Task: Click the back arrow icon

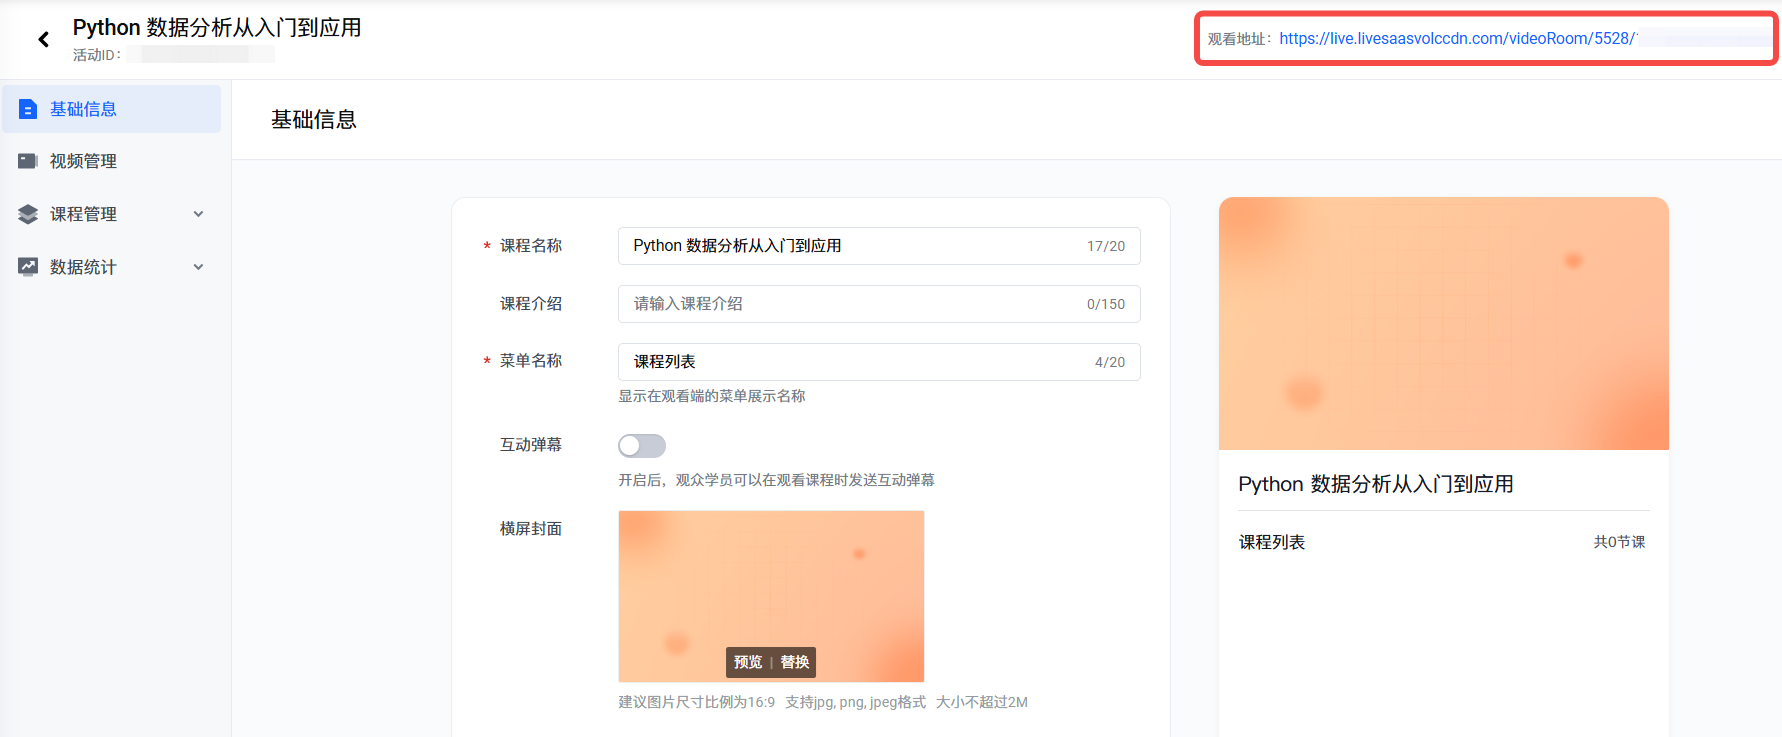Action: point(43,39)
